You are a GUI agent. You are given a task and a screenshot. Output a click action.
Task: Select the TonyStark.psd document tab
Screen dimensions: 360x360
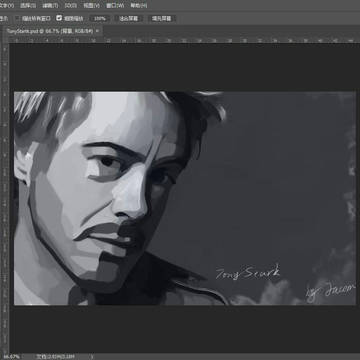point(50,31)
